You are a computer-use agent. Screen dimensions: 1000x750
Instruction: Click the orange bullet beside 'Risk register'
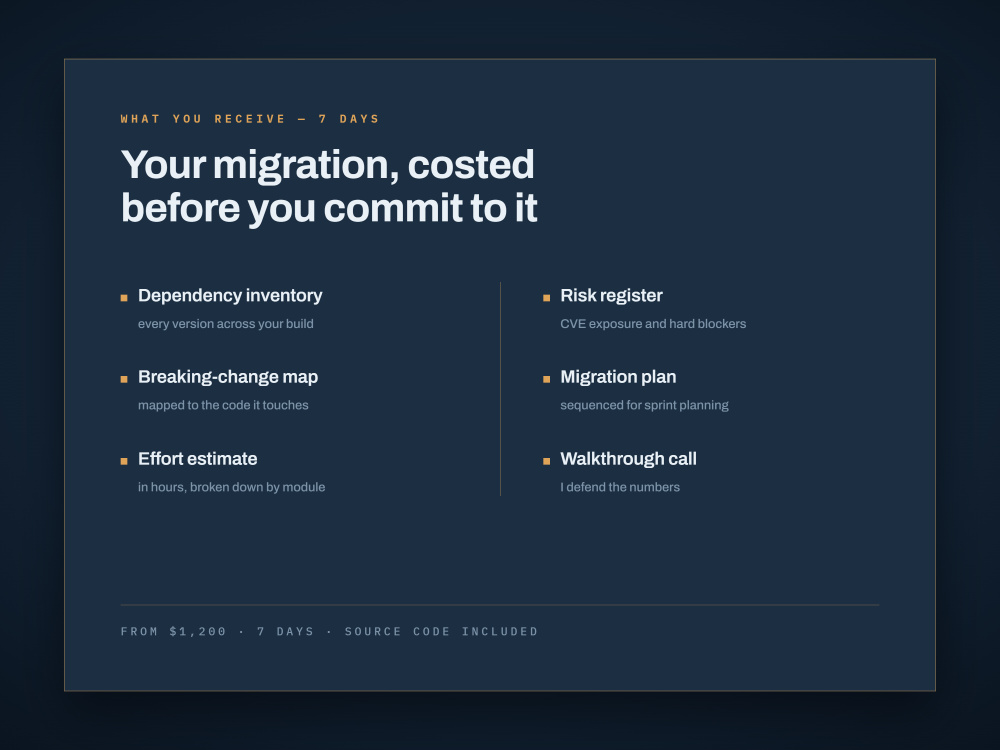click(x=547, y=298)
